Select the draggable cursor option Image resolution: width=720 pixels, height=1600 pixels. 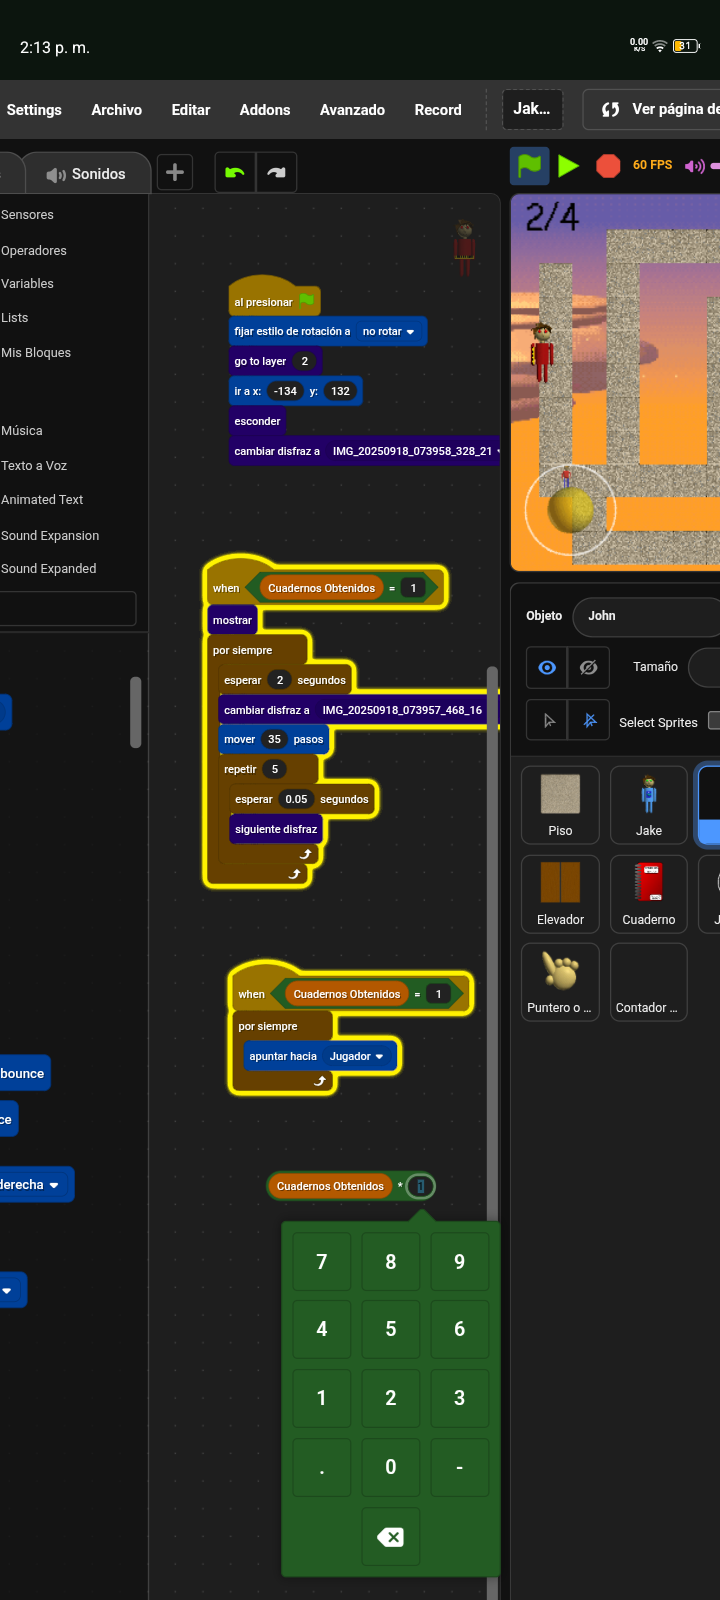click(x=548, y=720)
